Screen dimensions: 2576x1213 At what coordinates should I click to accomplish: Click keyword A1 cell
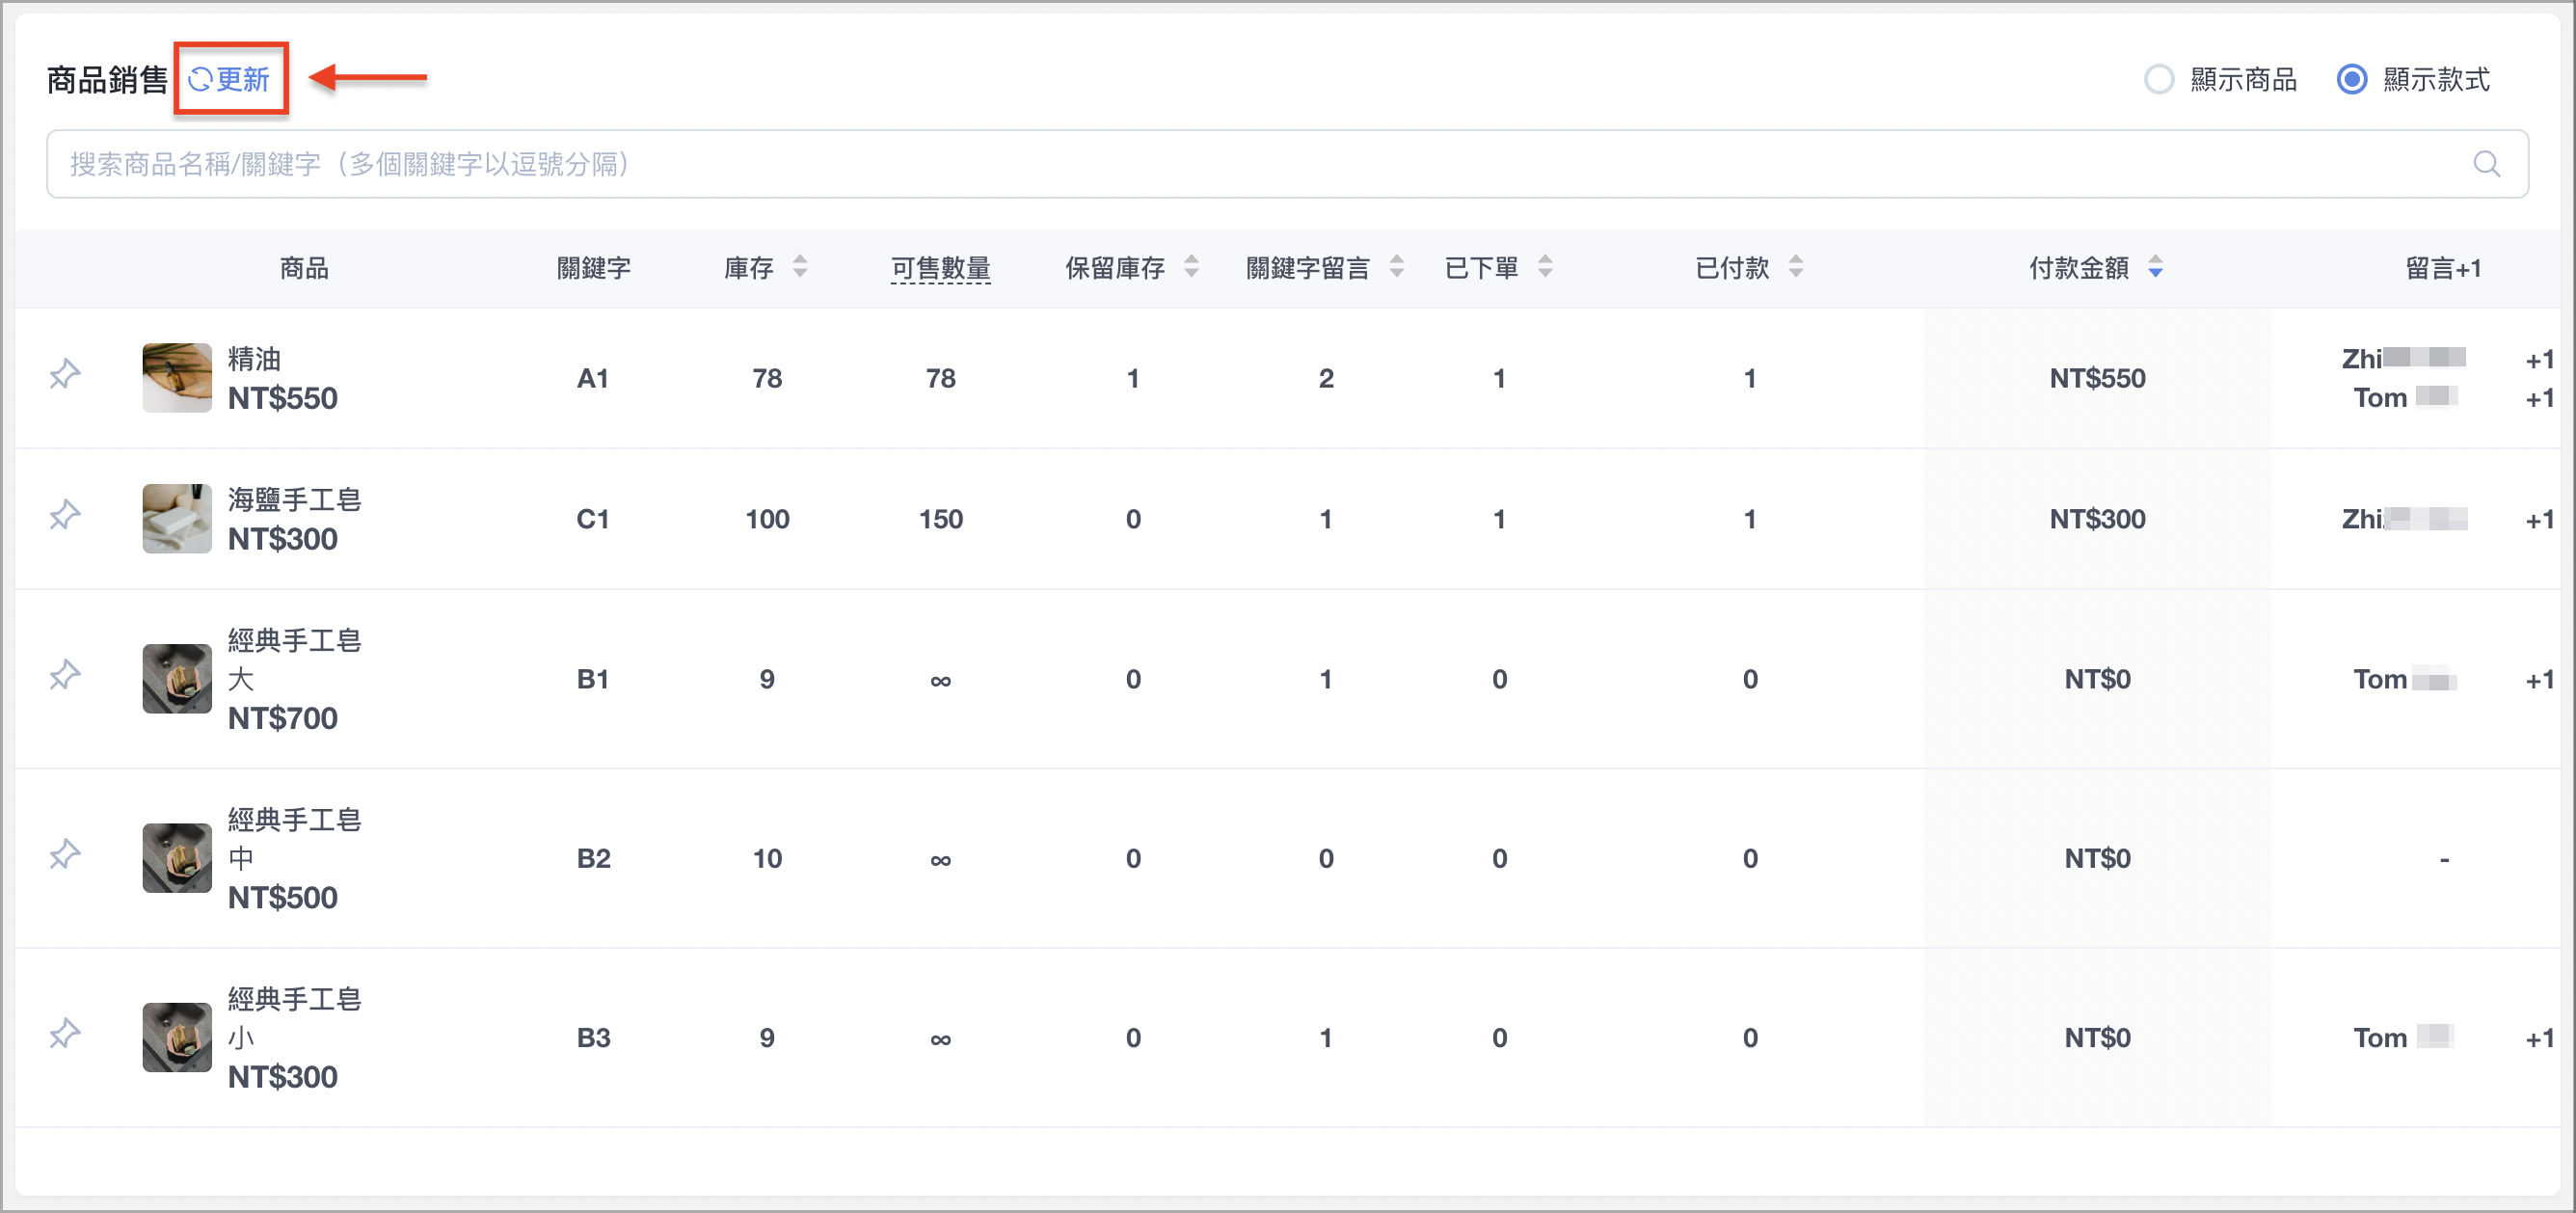(x=593, y=378)
